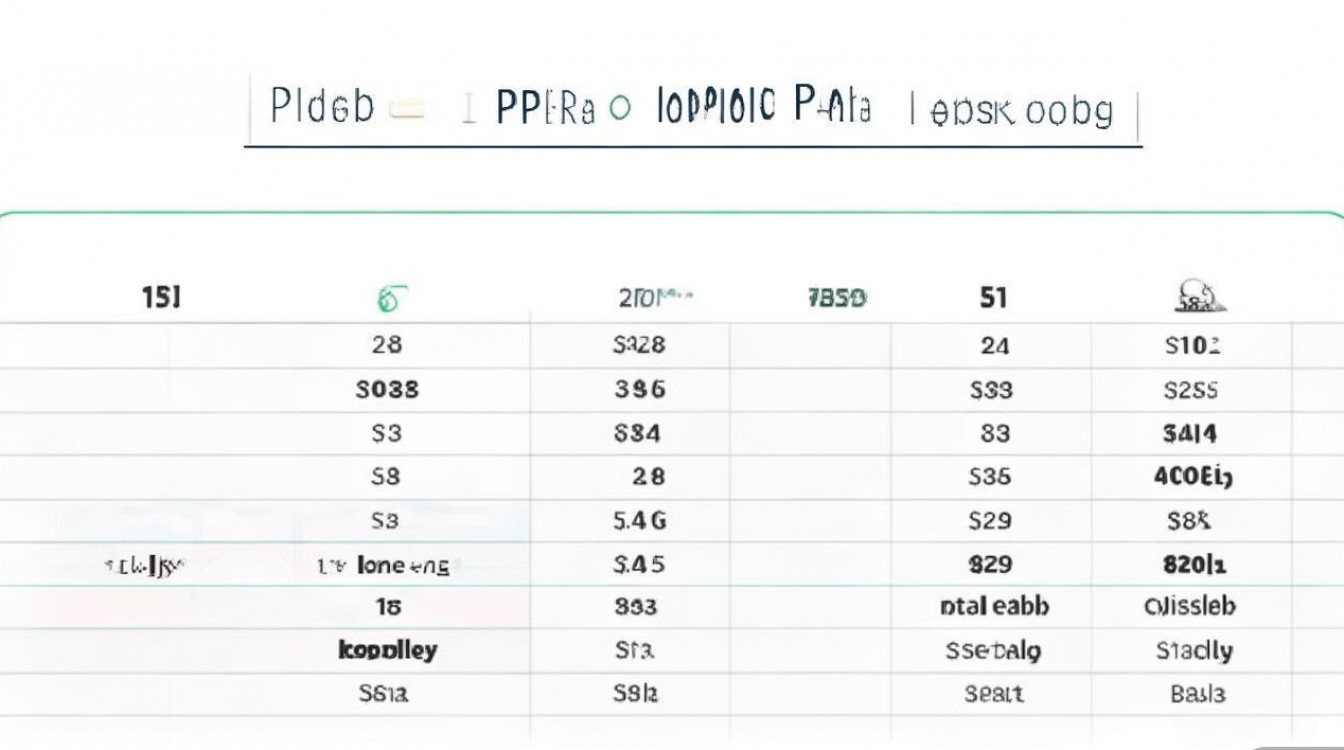Click the 15] column header
This screenshot has width=1344, height=750.
click(x=161, y=297)
